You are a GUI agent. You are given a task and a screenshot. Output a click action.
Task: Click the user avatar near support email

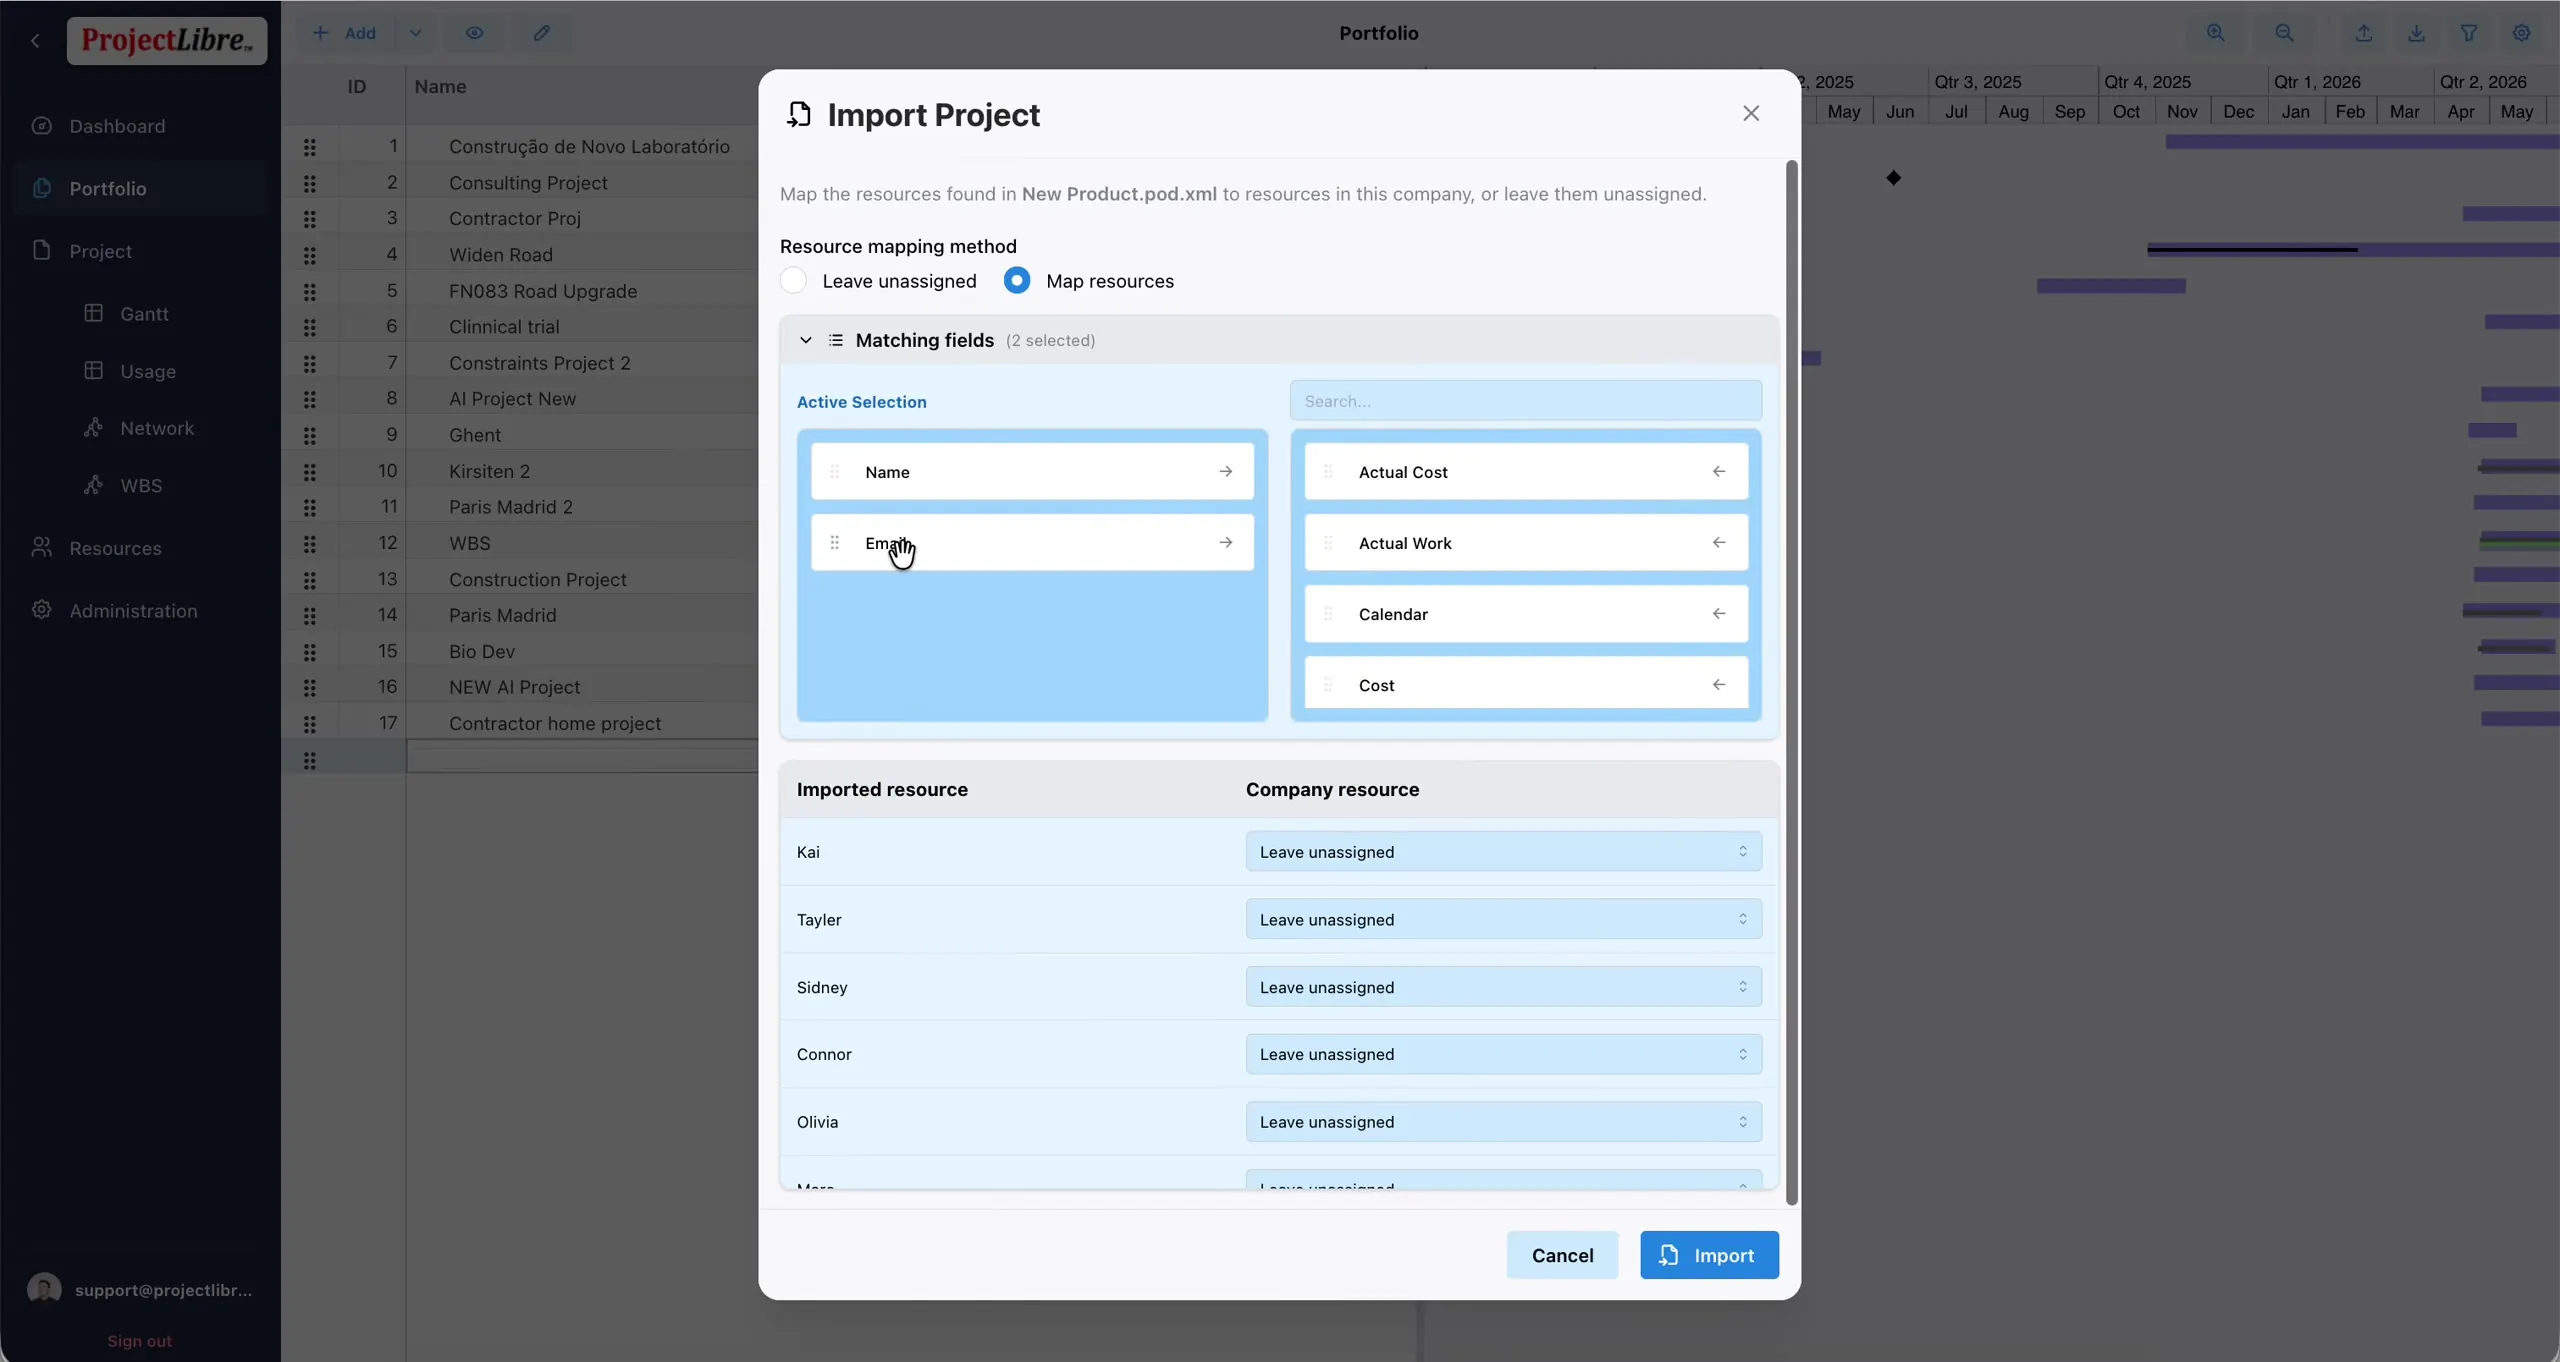point(44,1289)
